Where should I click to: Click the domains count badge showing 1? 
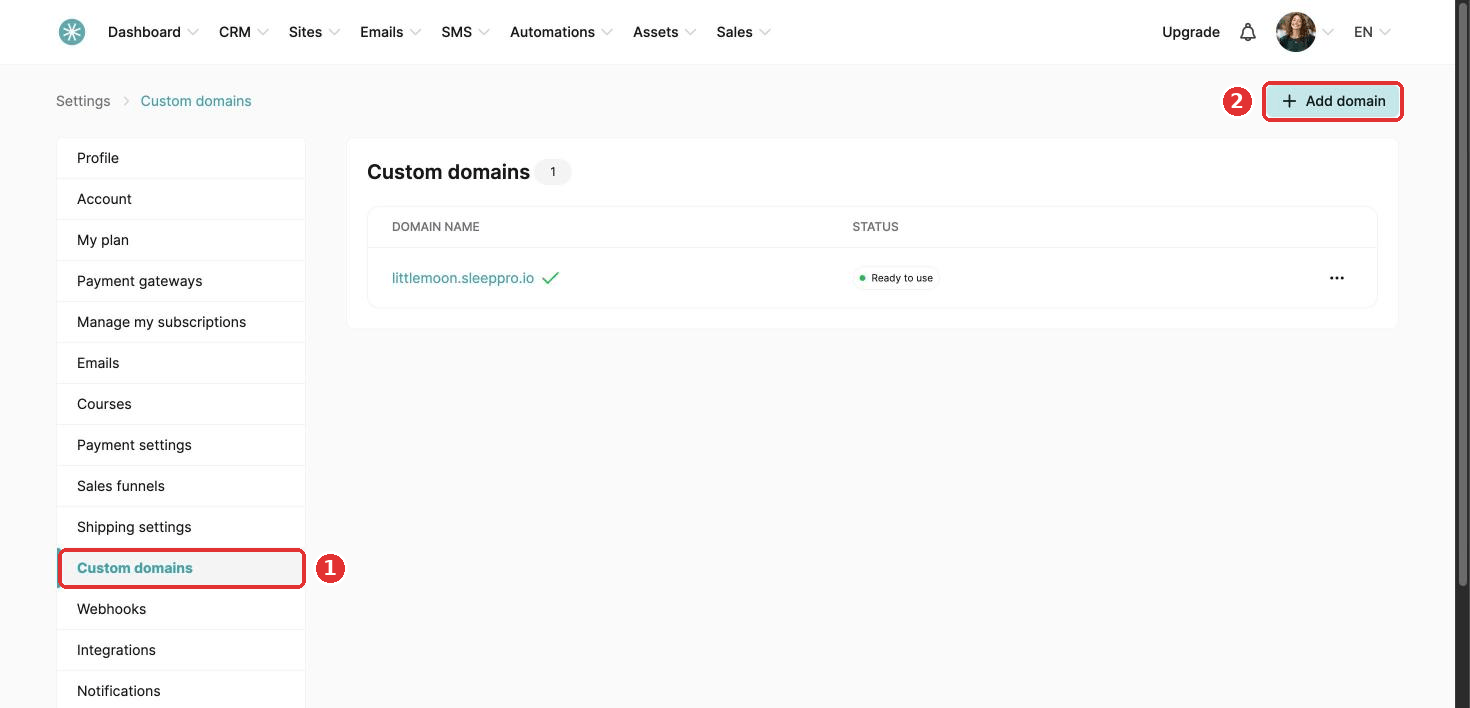(x=553, y=172)
